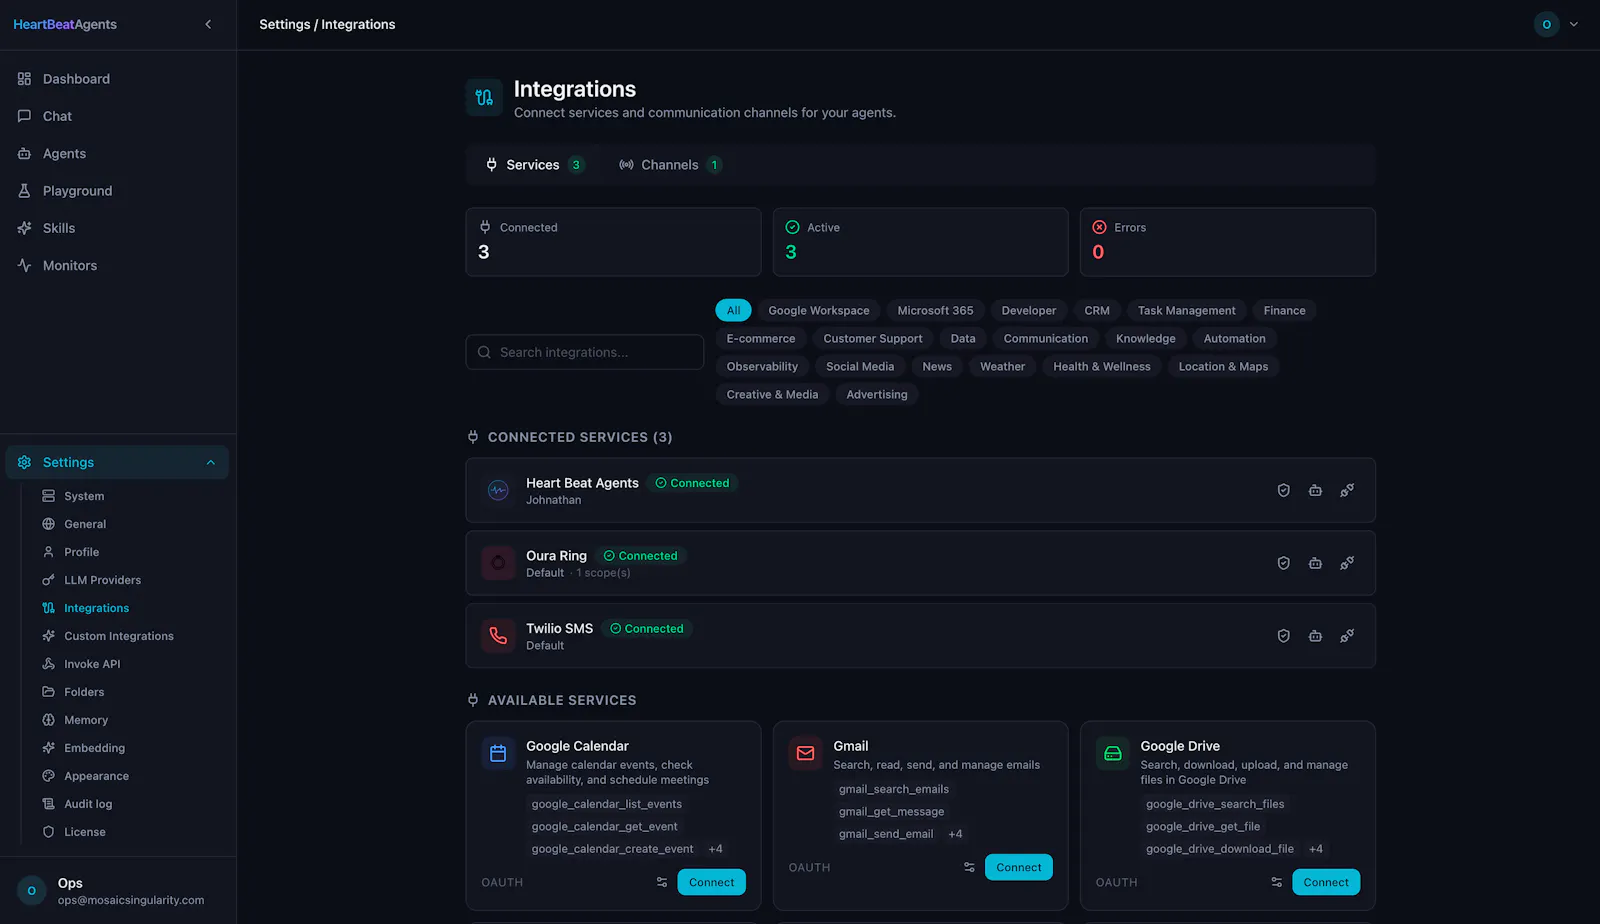Open Google Calendar configuration sliders icon
The height and width of the screenshot is (924, 1600).
click(x=661, y=882)
